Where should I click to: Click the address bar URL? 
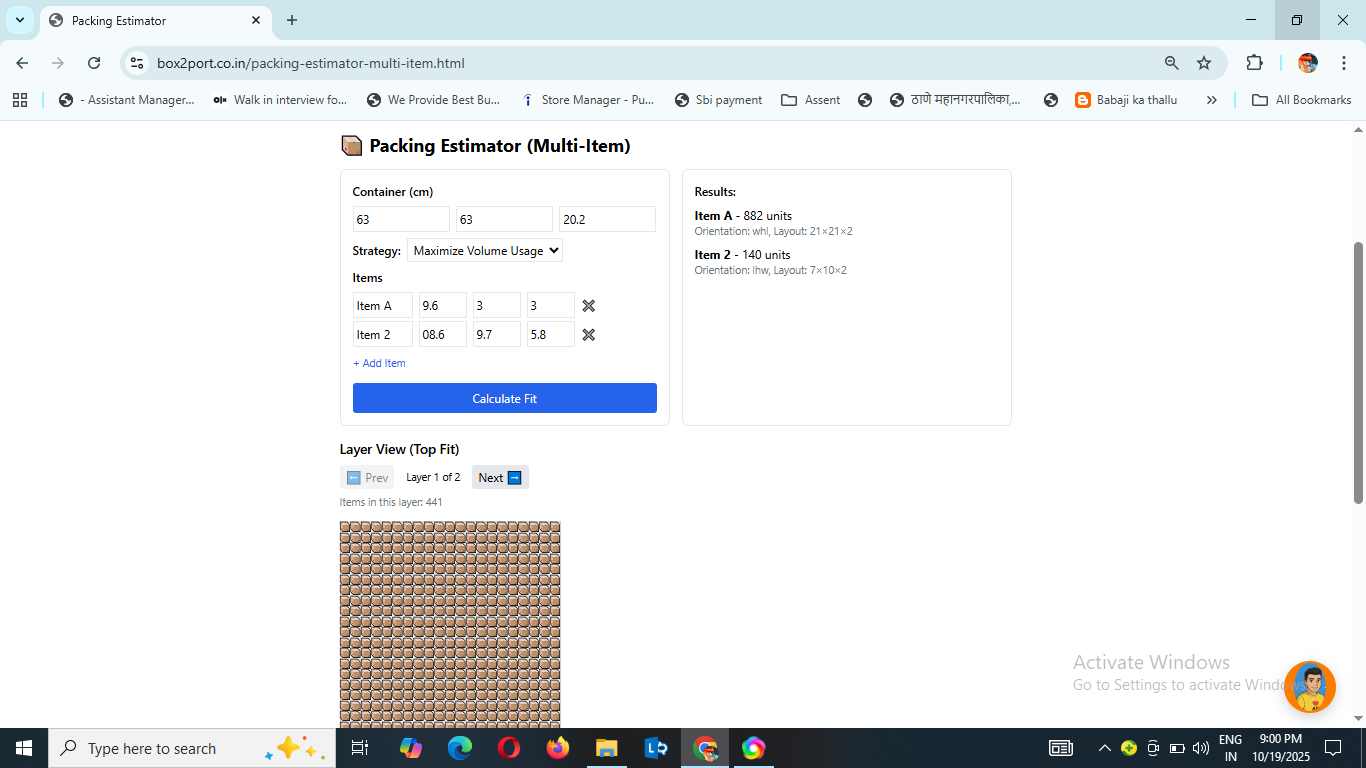[x=311, y=63]
